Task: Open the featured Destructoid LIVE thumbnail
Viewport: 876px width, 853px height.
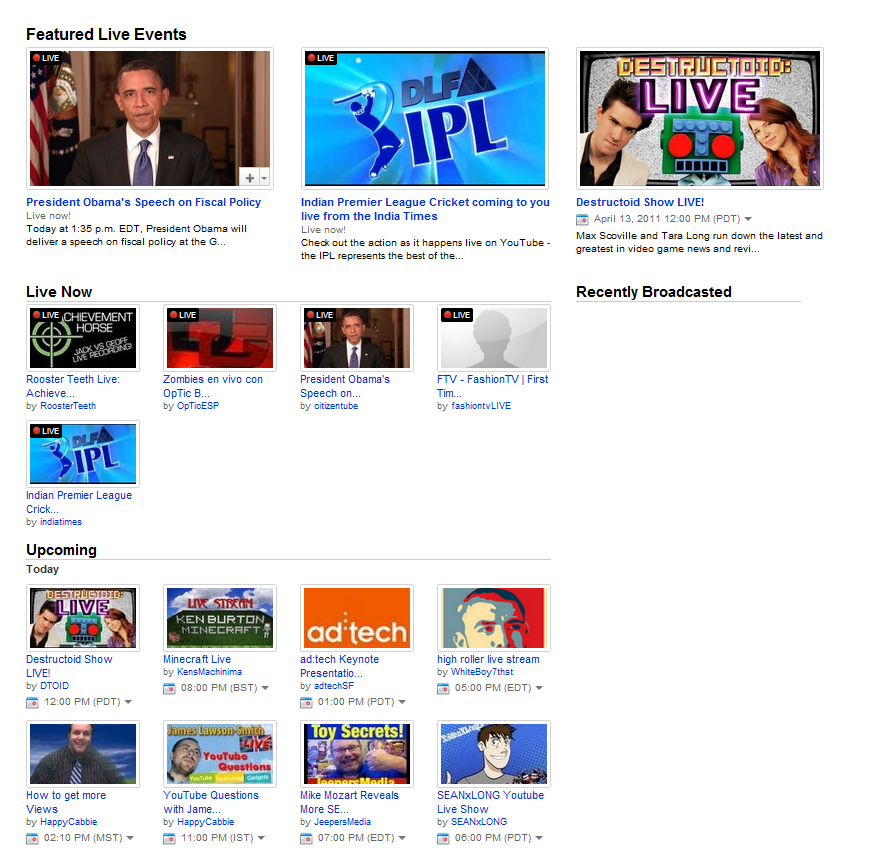Action: pos(699,118)
